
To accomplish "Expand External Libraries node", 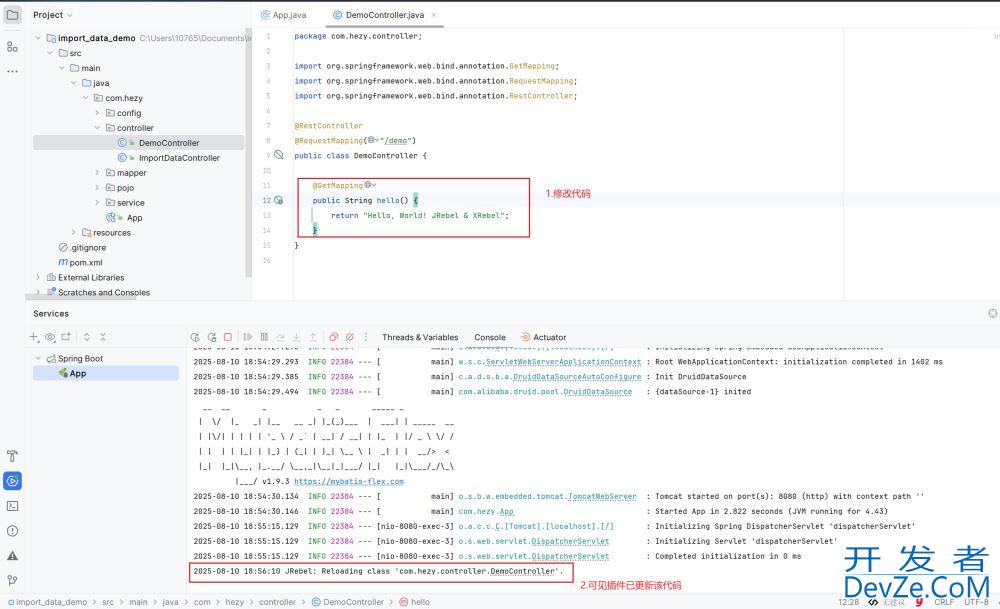I will point(38,277).
